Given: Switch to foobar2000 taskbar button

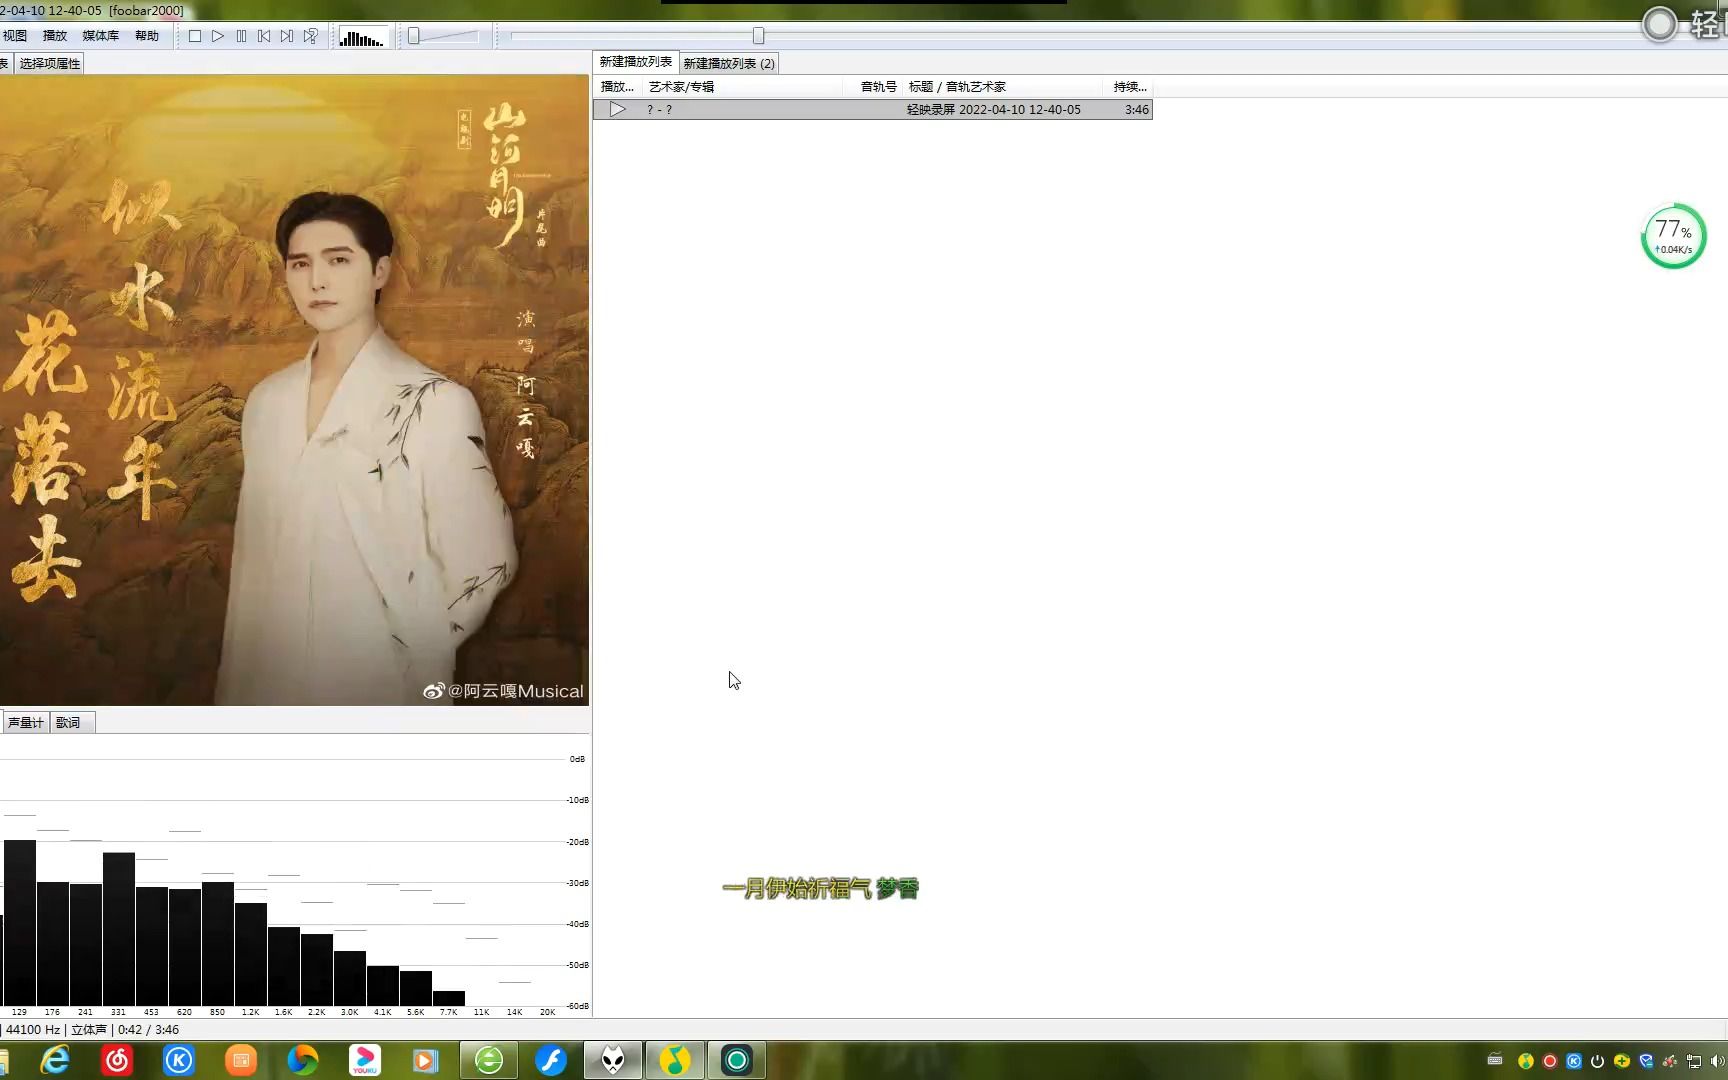Looking at the screenshot, I should coord(613,1060).
